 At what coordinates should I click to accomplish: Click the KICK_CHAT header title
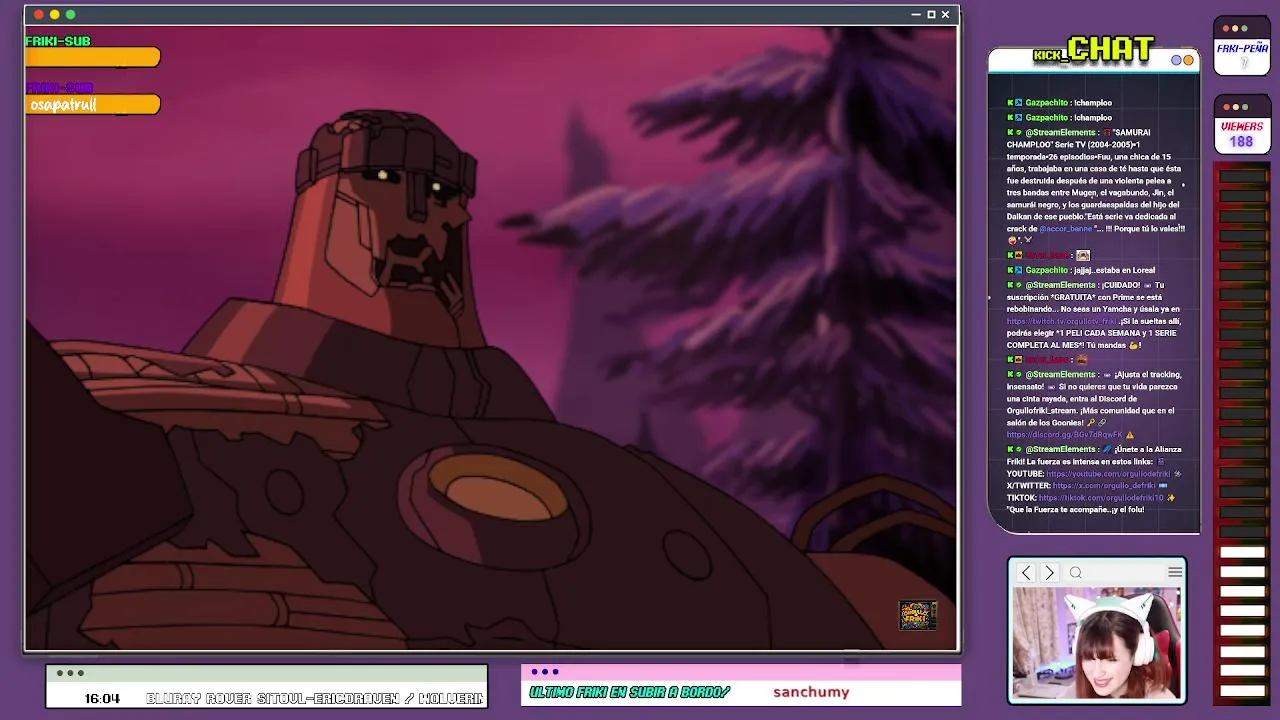[1093, 49]
